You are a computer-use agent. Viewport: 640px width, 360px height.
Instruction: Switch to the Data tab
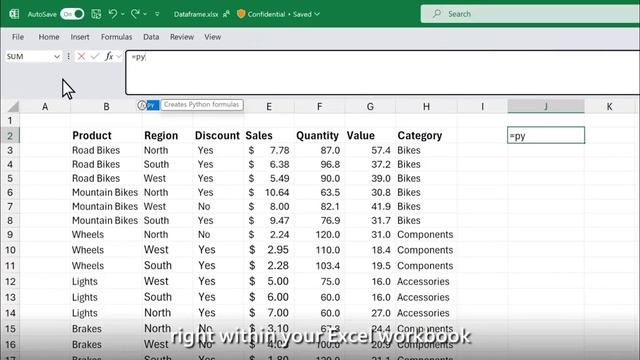point(151,37)
